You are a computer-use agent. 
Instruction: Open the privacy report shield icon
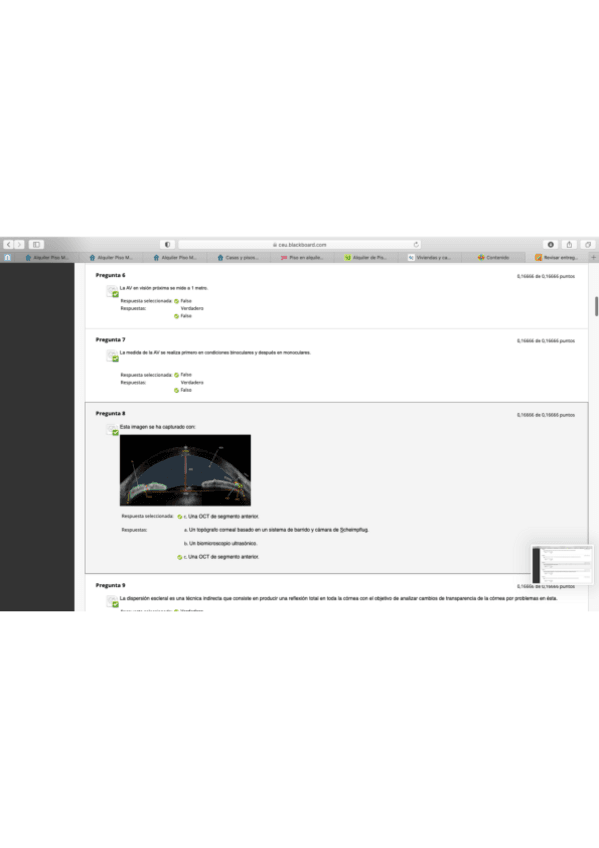(167, 244)
